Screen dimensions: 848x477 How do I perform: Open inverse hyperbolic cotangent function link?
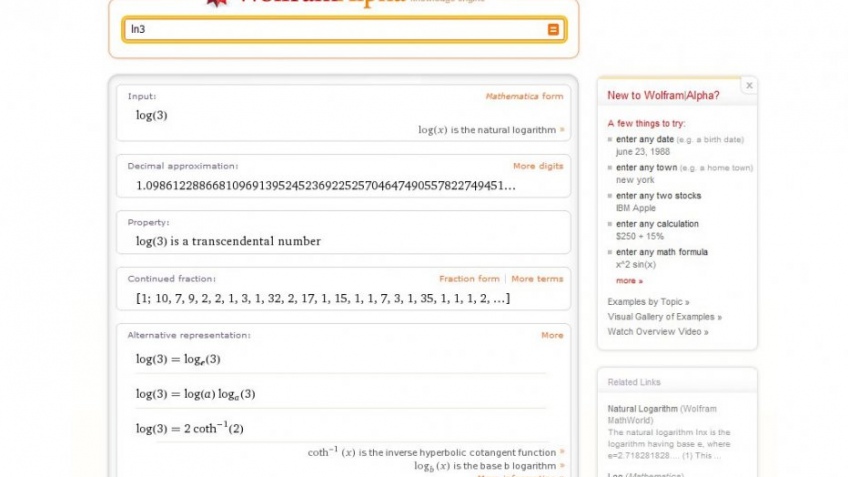coord(436,452)
